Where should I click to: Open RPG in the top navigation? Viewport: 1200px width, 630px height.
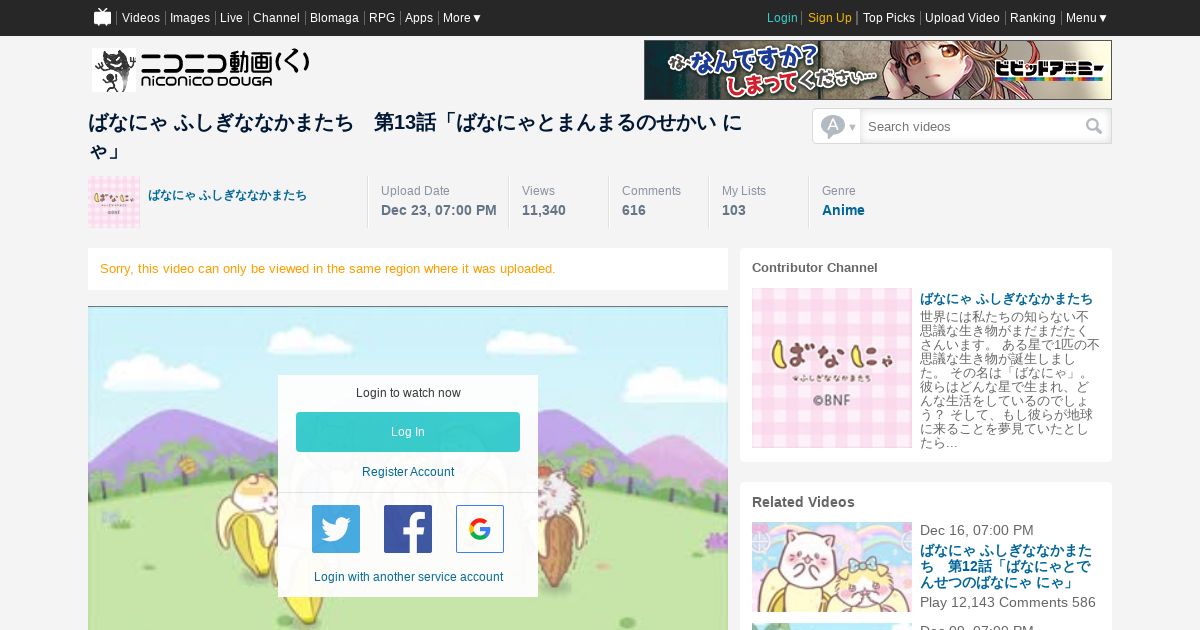382,18
